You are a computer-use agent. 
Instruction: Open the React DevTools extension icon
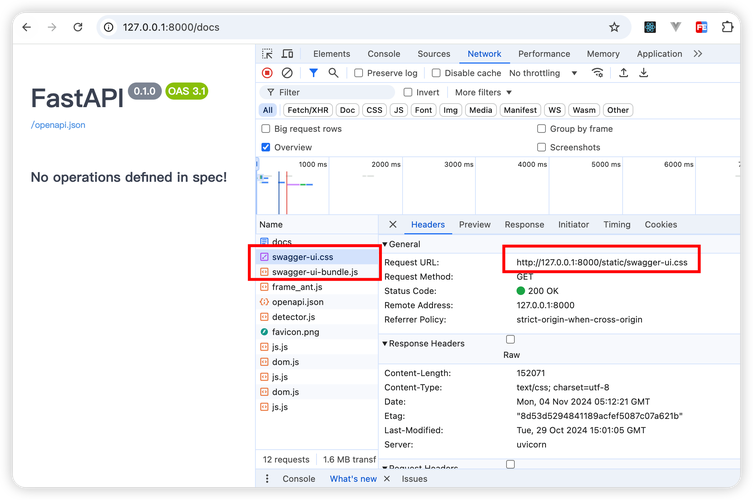pyautogui.click(x=650, y=27)
